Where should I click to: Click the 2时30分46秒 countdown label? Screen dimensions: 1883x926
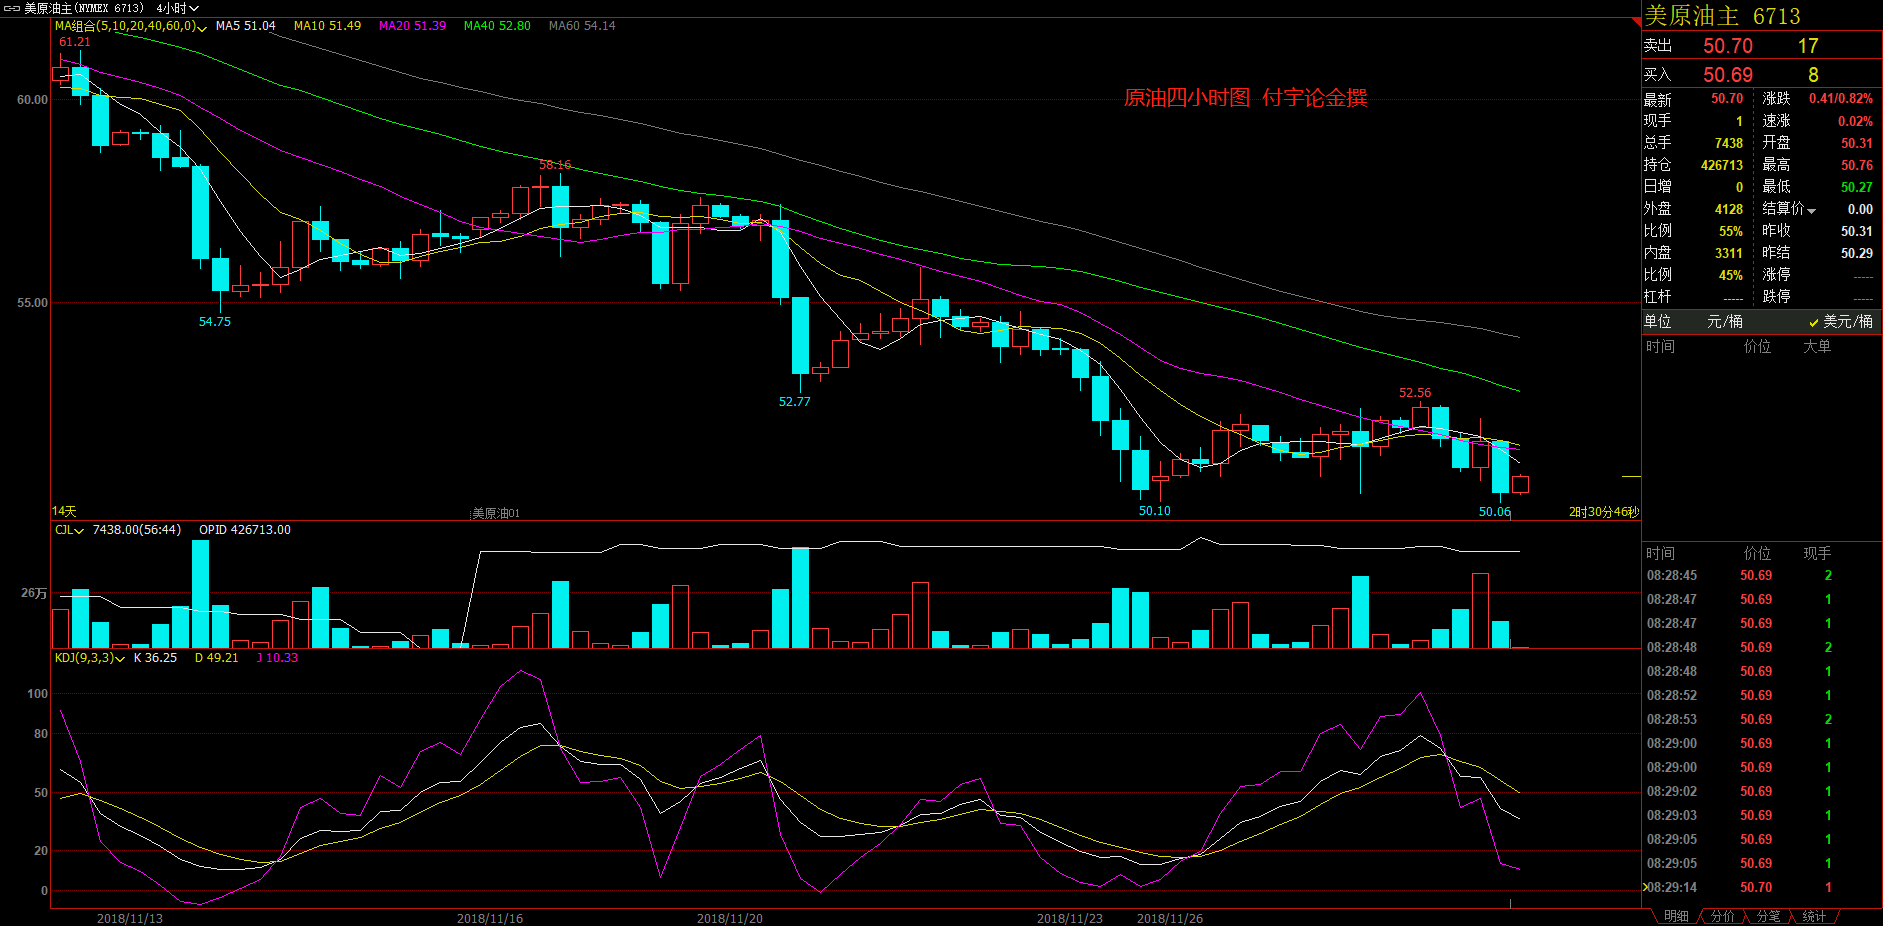[x=1604, y=512]
